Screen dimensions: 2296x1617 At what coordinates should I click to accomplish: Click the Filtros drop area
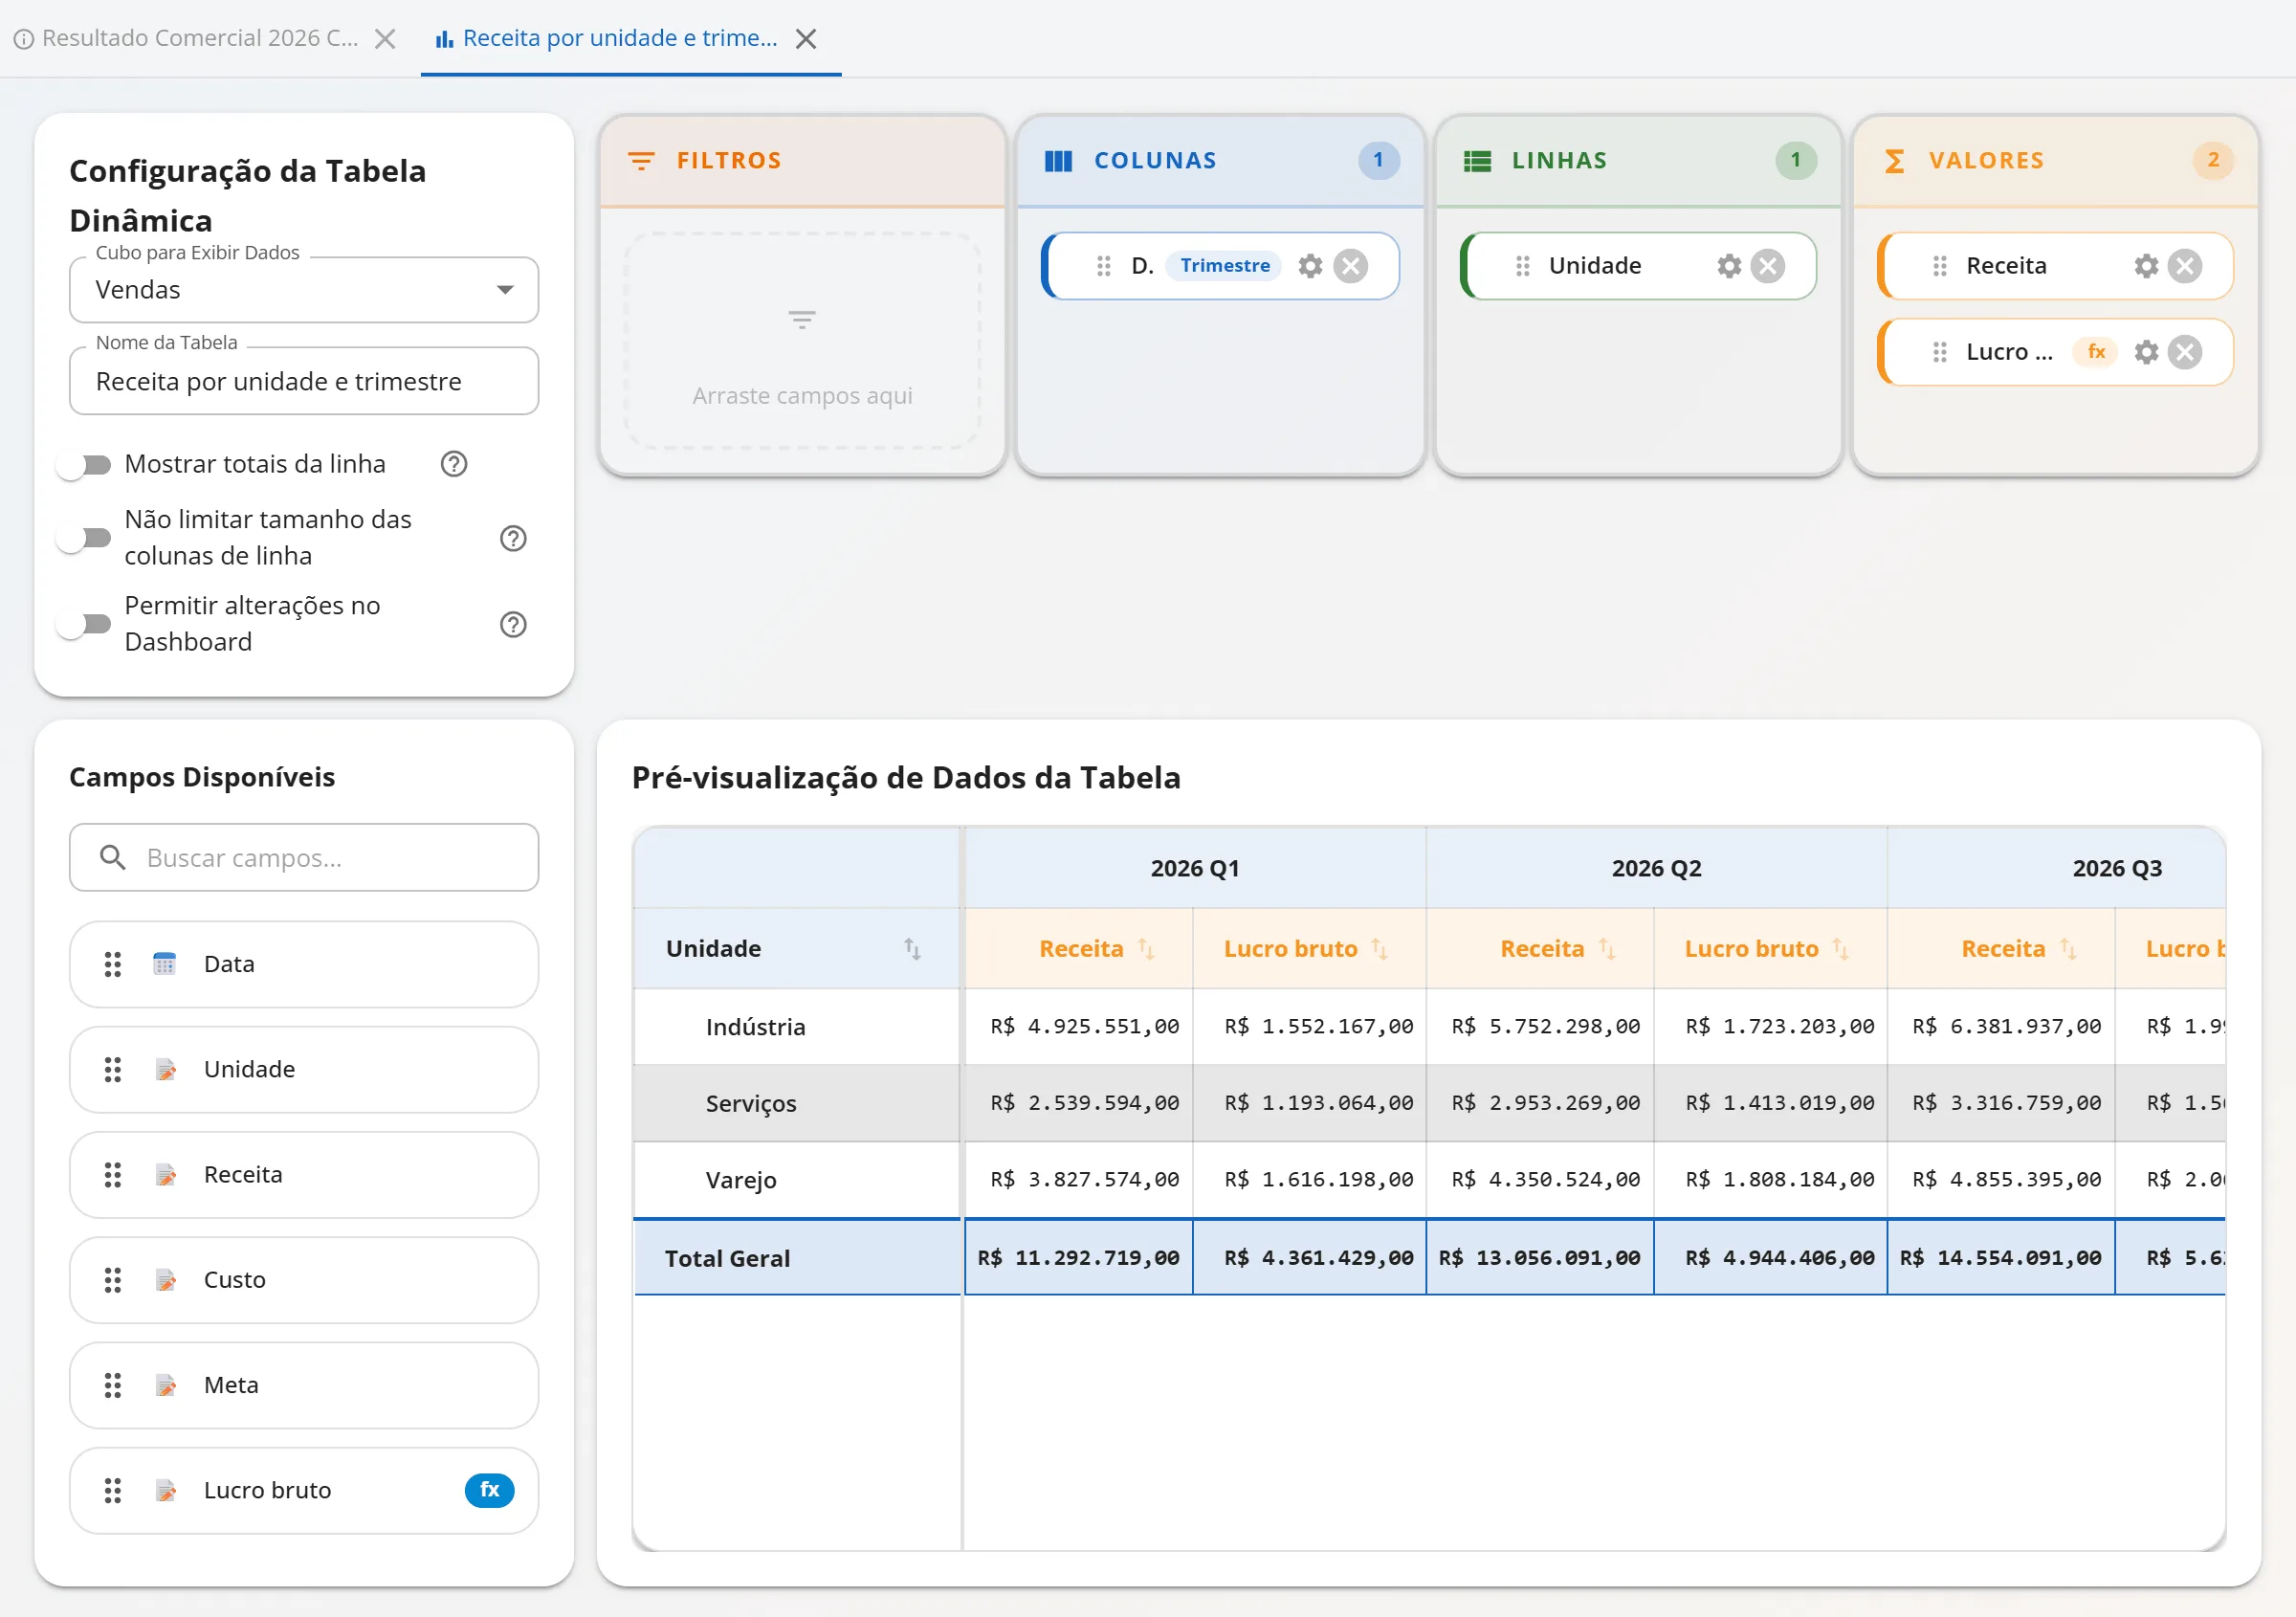point(802,341)
